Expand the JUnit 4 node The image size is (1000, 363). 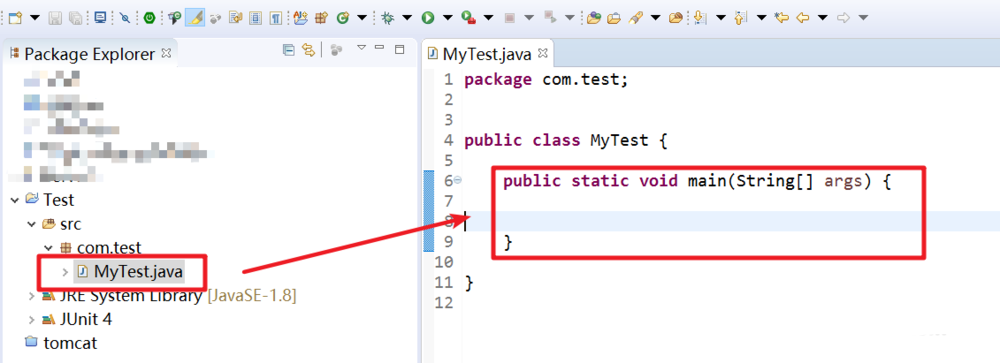(31, 320)
